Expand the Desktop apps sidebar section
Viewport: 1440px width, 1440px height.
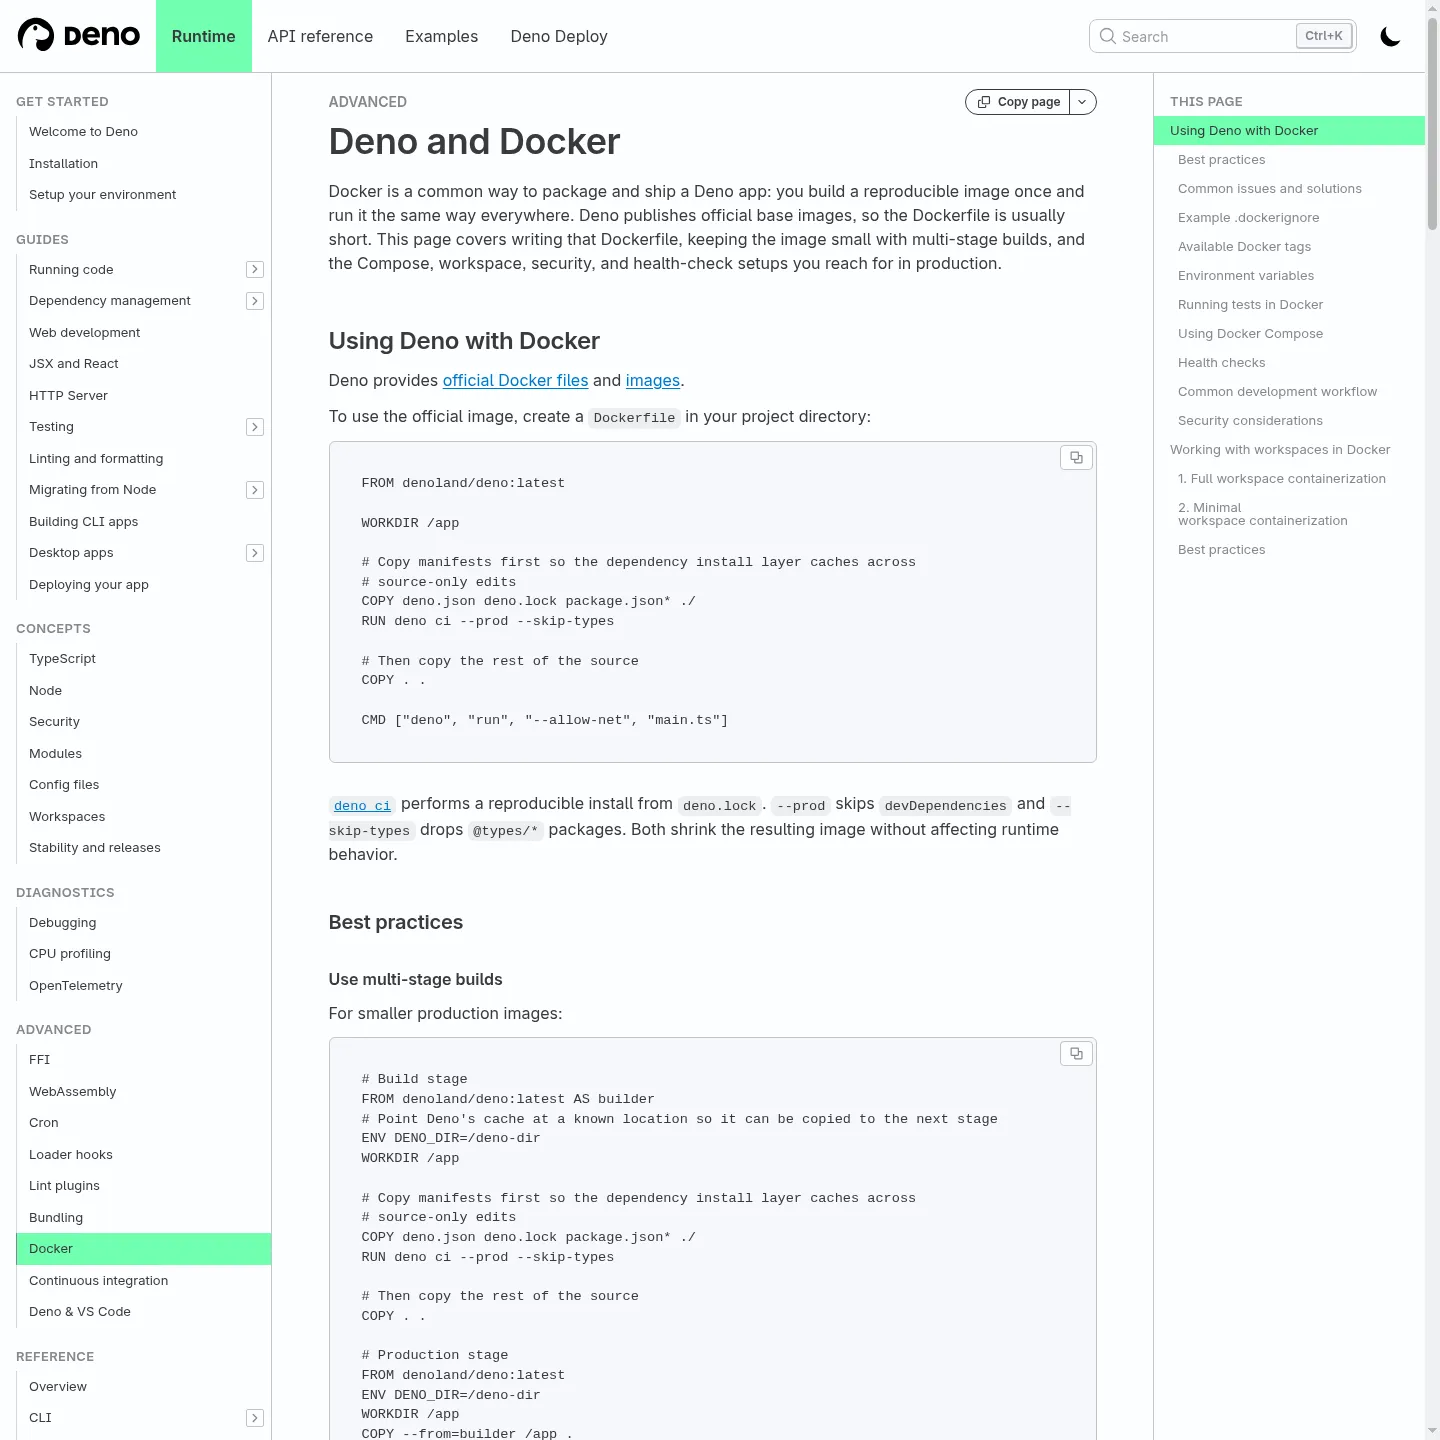(x=255, y=553)
